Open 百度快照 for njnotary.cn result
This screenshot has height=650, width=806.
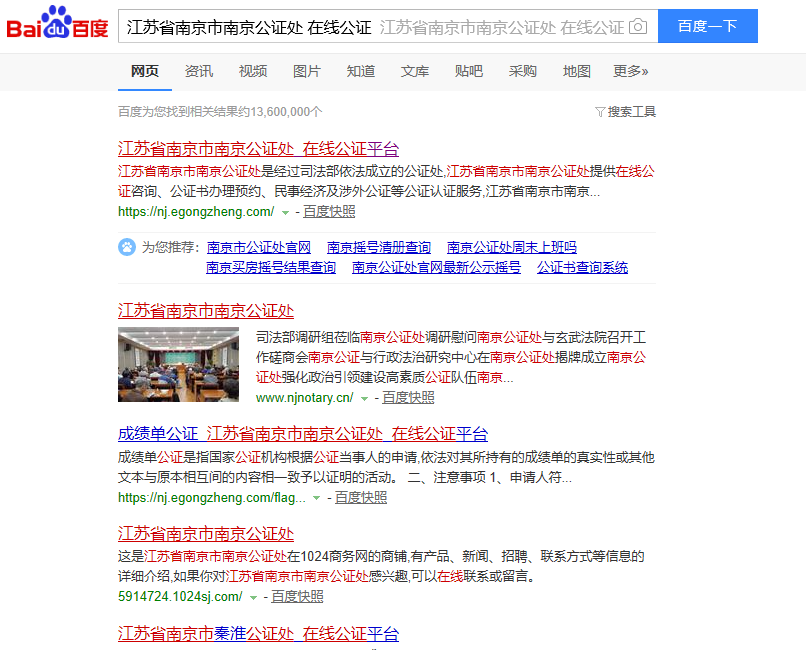[x=408, y=398]
